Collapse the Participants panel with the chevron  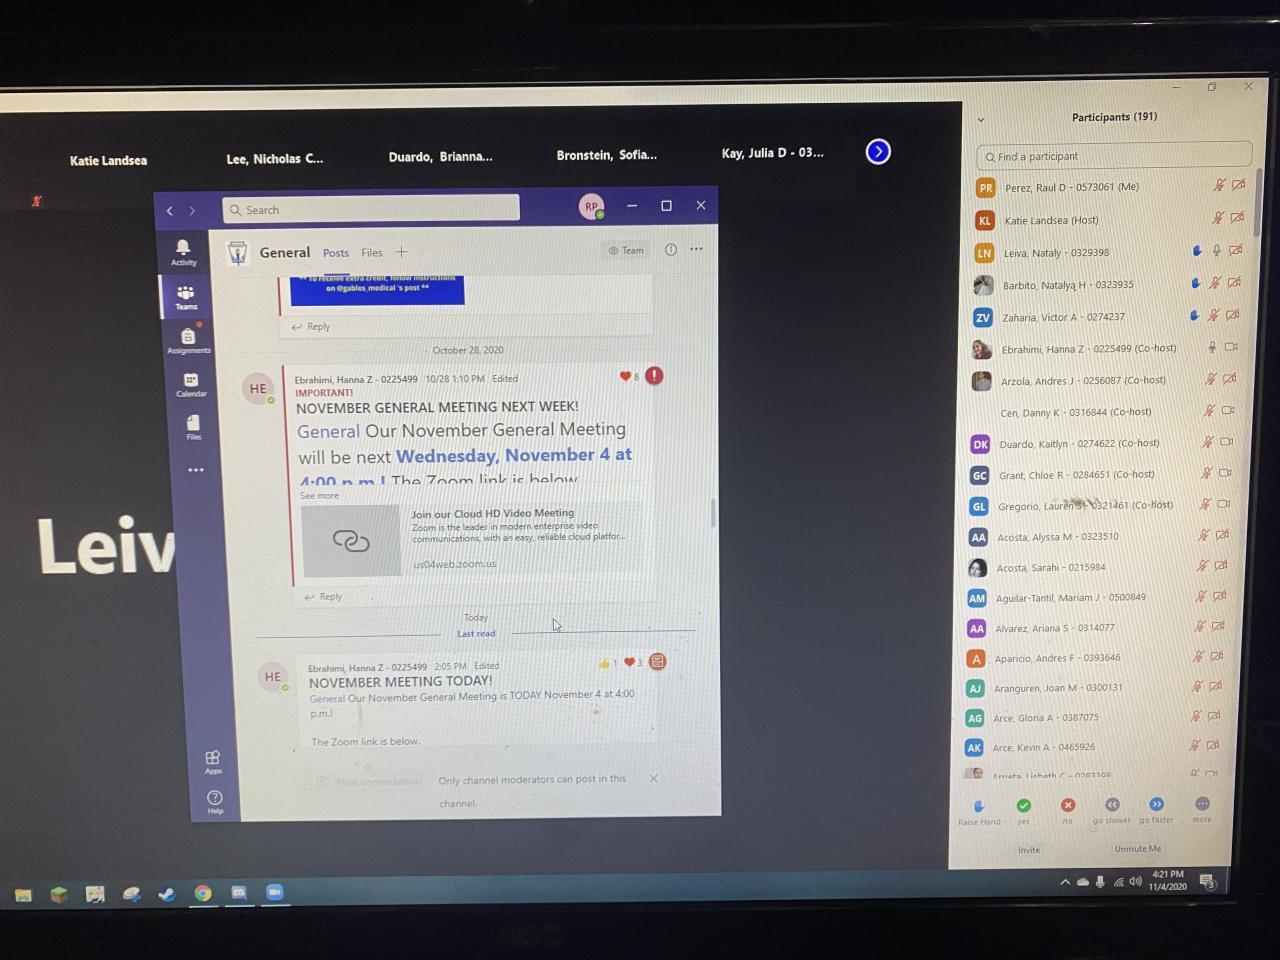click(981, 119)
